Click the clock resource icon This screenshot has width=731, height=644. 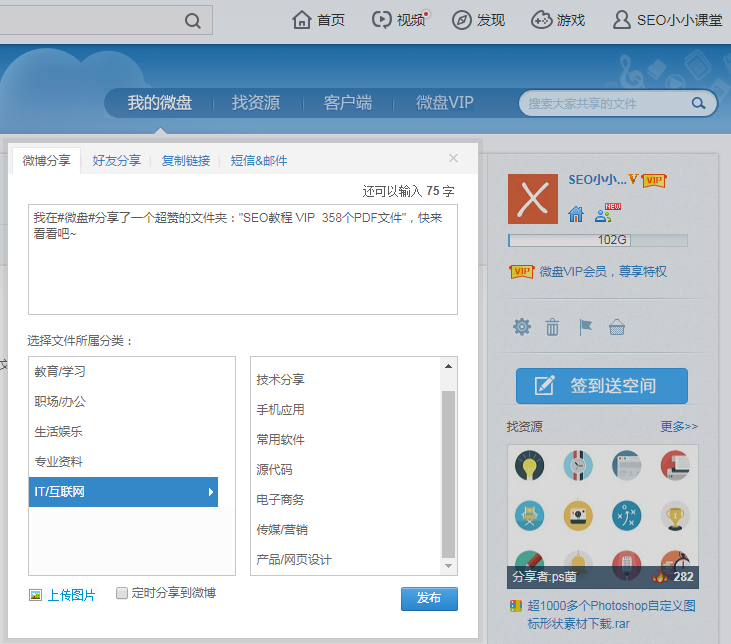578,465
